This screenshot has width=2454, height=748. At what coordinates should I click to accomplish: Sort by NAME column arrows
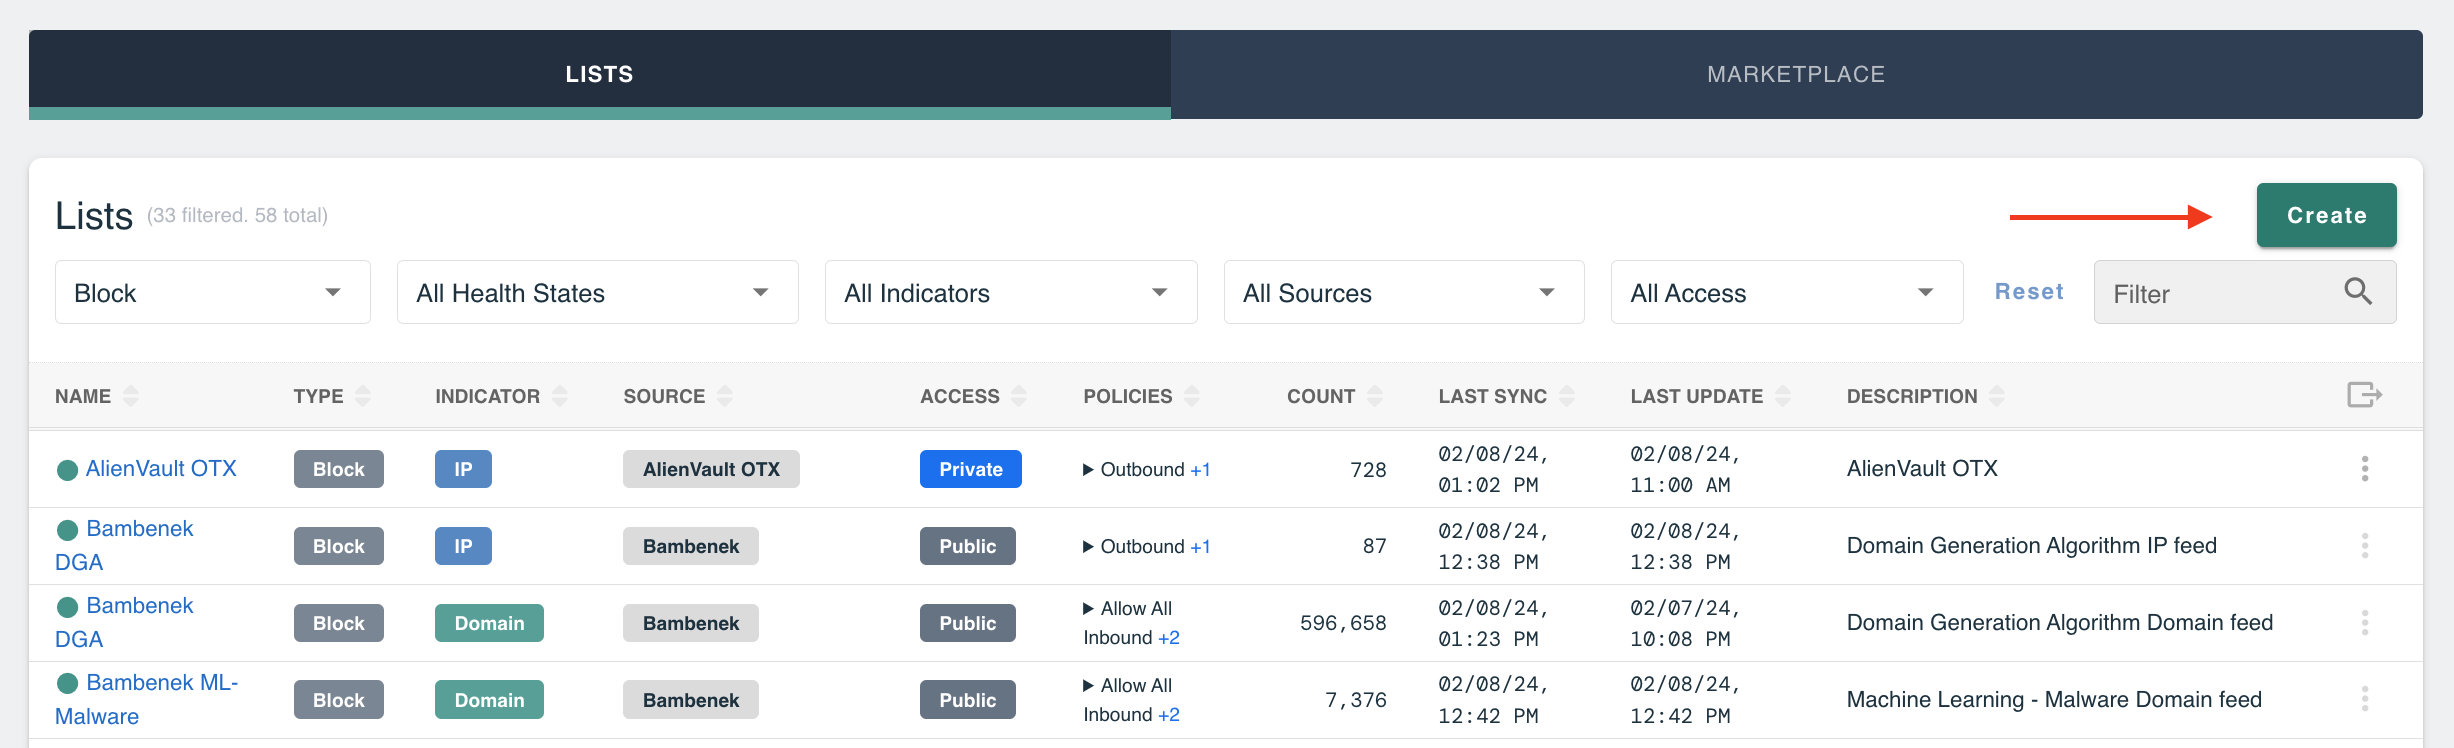point(130,396)
